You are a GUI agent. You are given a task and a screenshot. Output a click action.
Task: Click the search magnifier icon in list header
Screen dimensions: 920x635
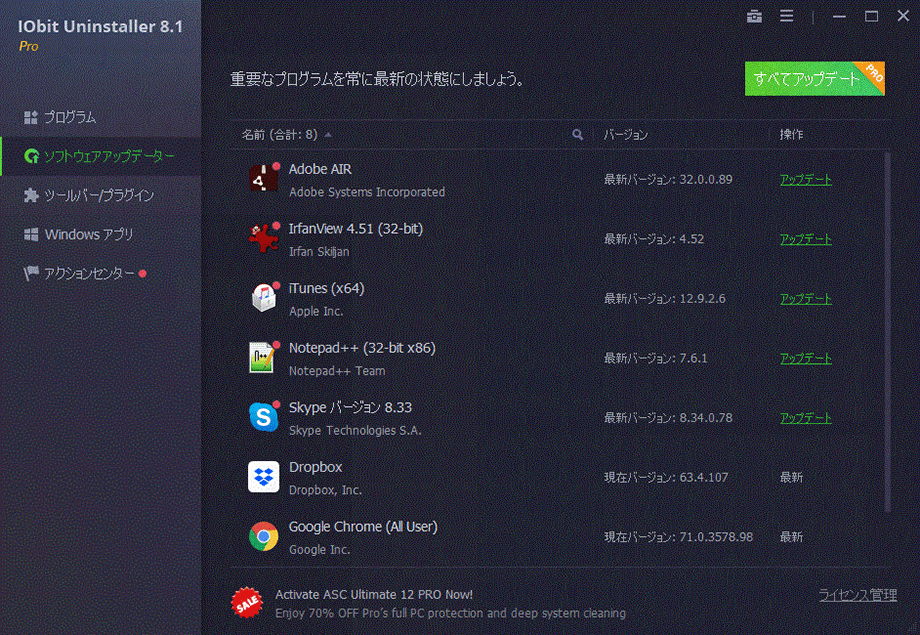577,135
